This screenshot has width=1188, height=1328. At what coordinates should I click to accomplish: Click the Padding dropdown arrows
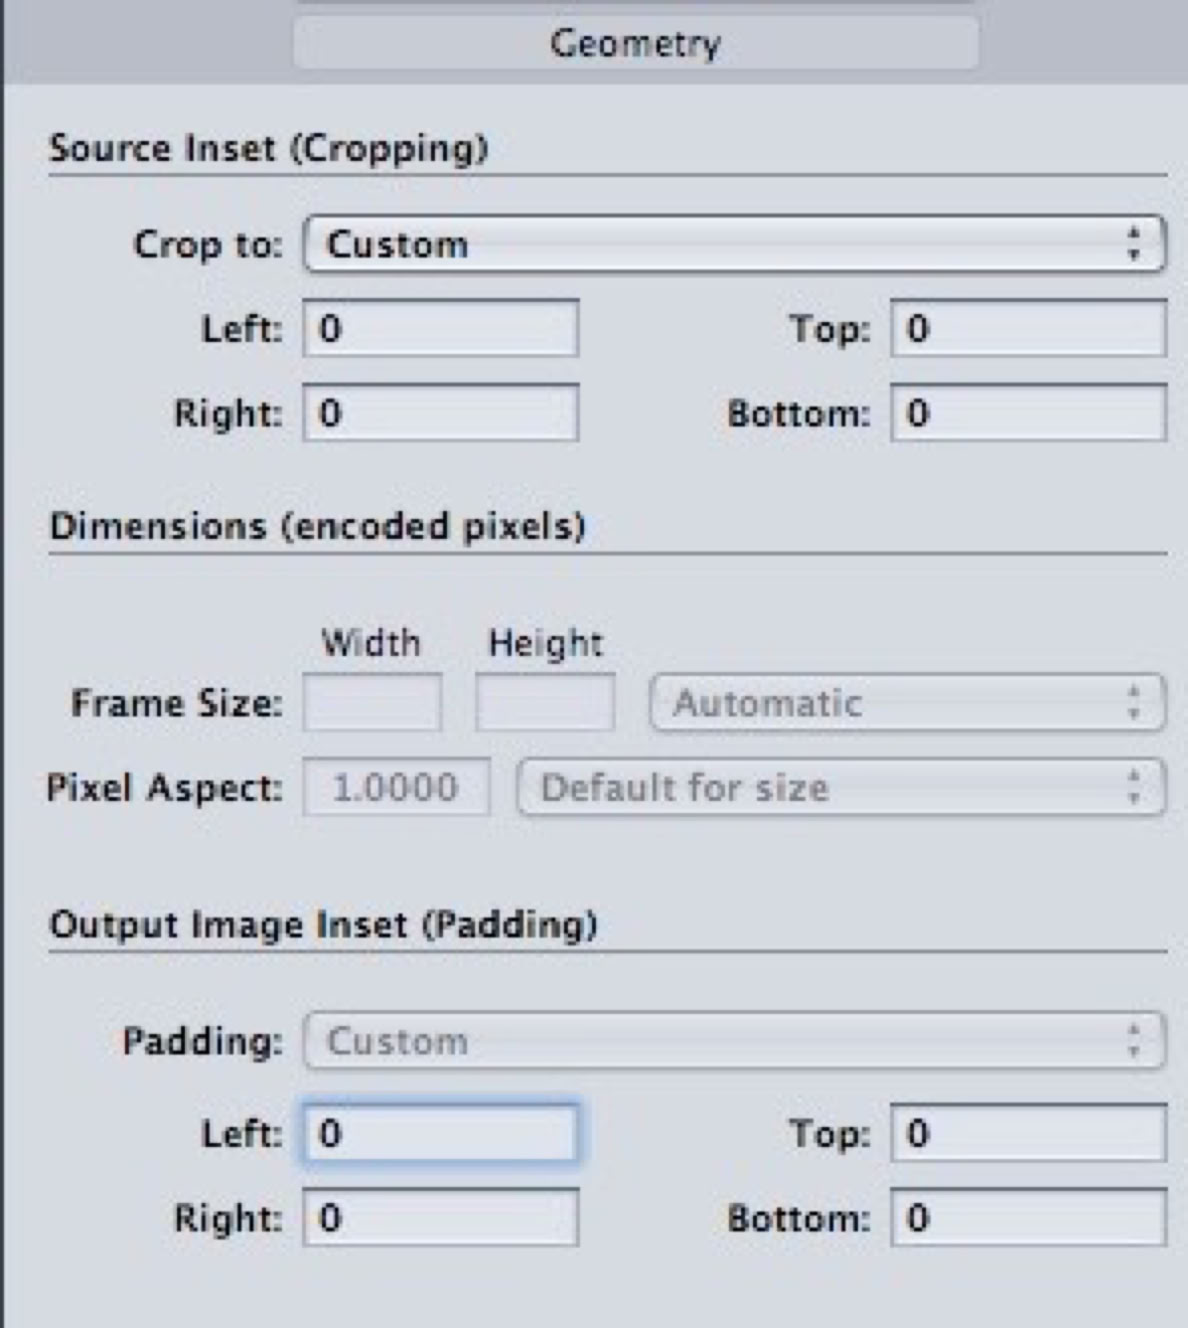click(1133, 1041)
